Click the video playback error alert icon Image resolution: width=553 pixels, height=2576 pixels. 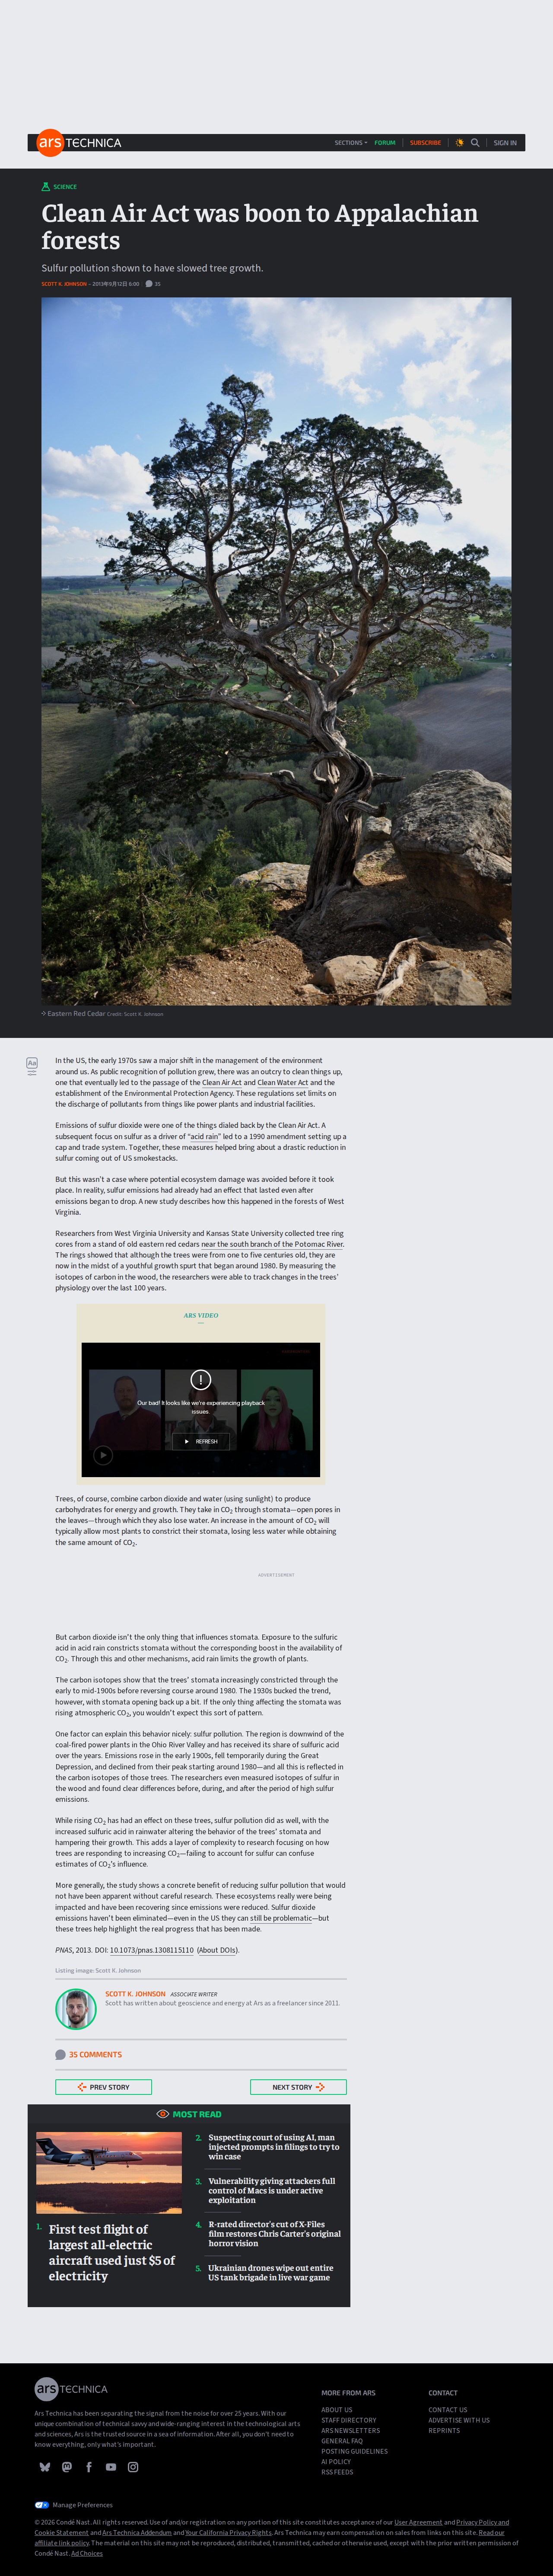[200, 1379]
